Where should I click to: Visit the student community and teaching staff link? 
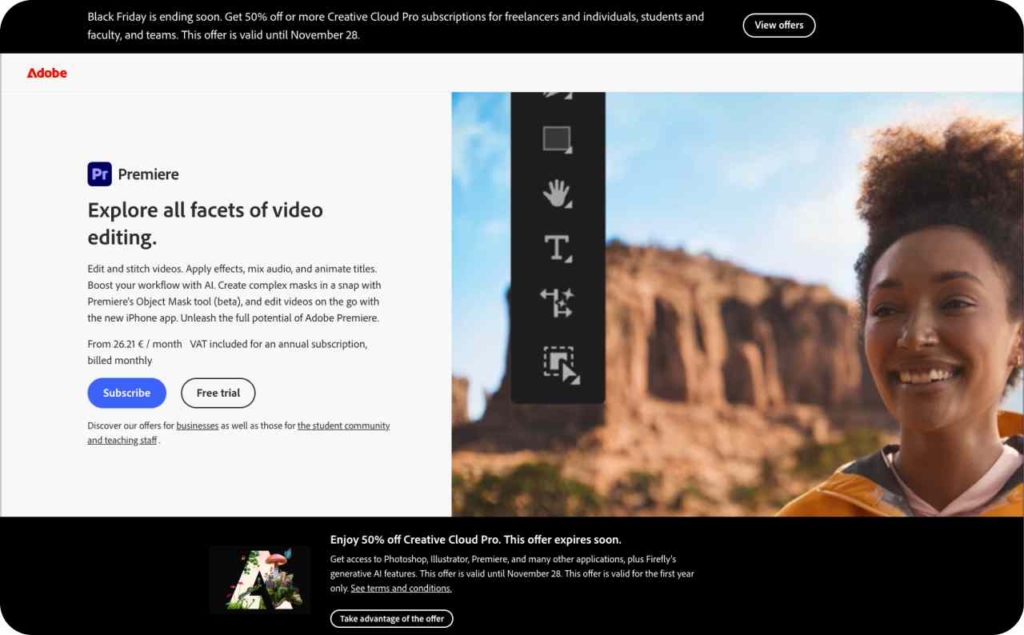[x=344, y=425]
